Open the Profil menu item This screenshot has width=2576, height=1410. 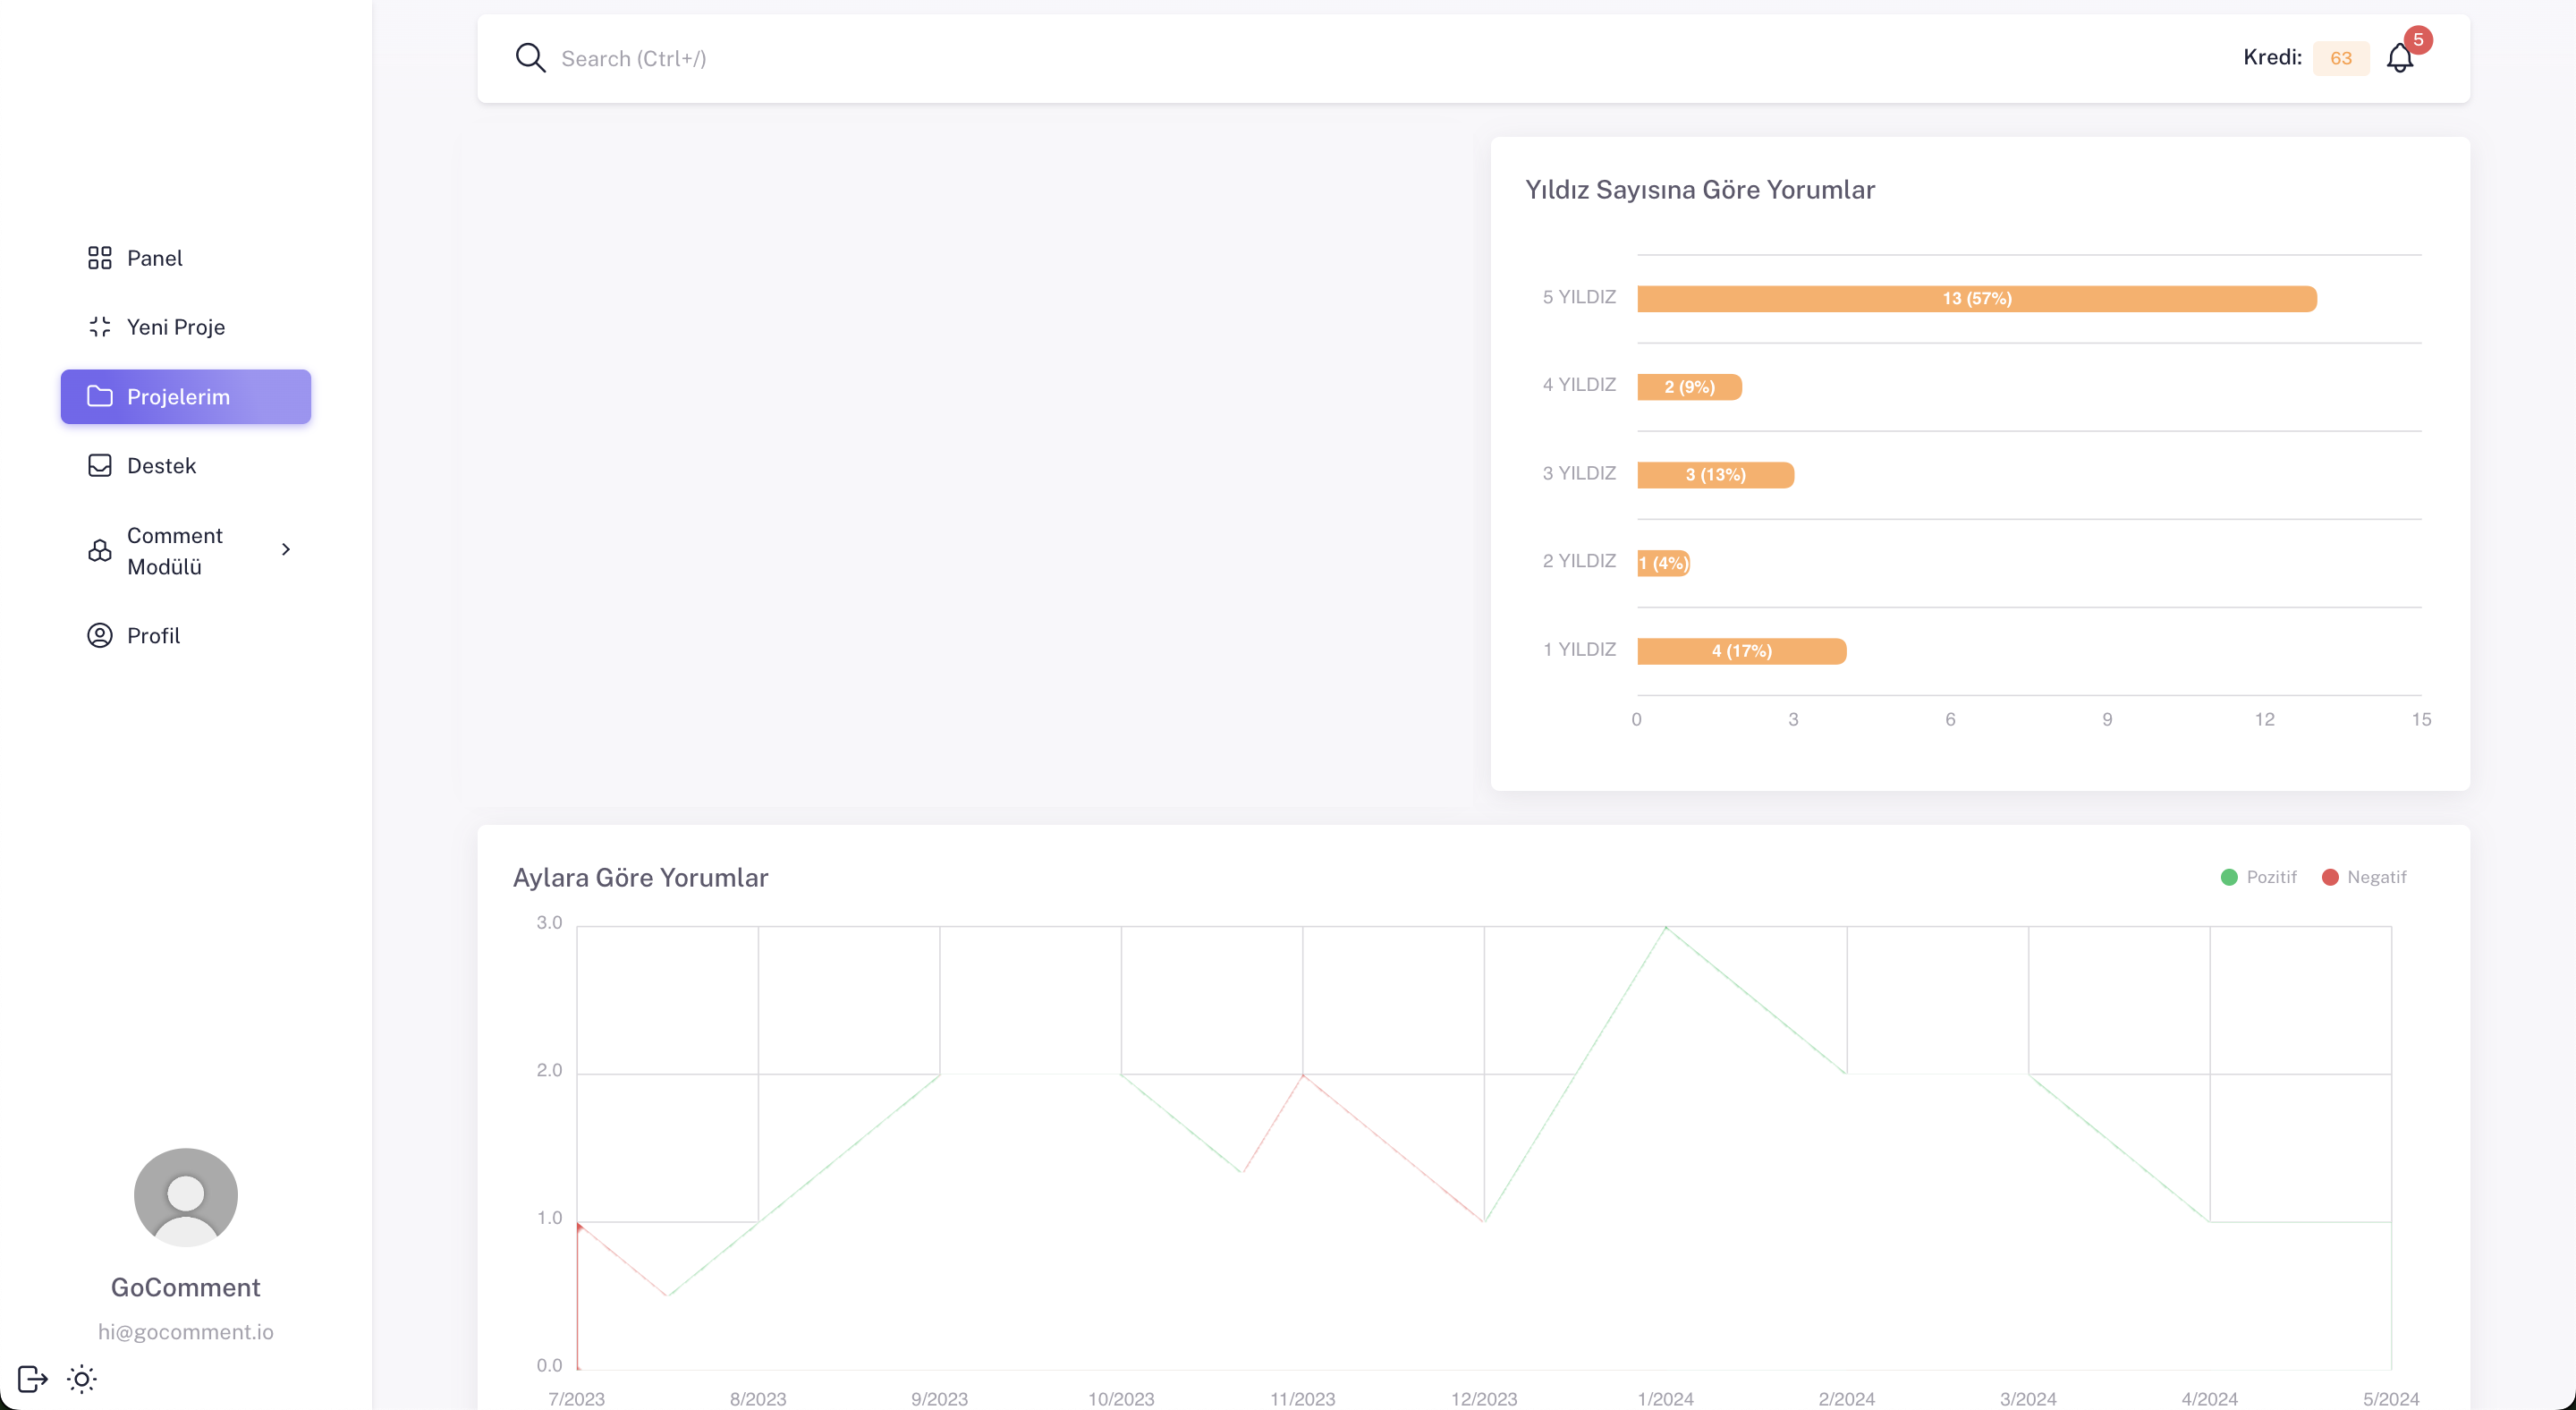coord(186,636)
